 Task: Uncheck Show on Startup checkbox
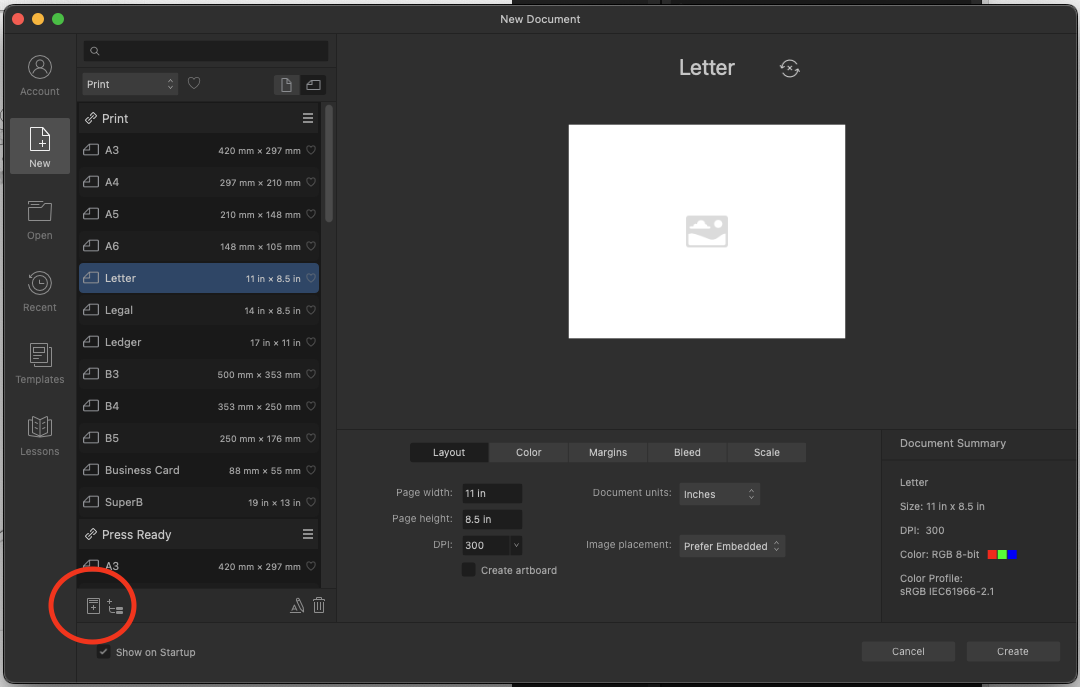tap(104, 652)
